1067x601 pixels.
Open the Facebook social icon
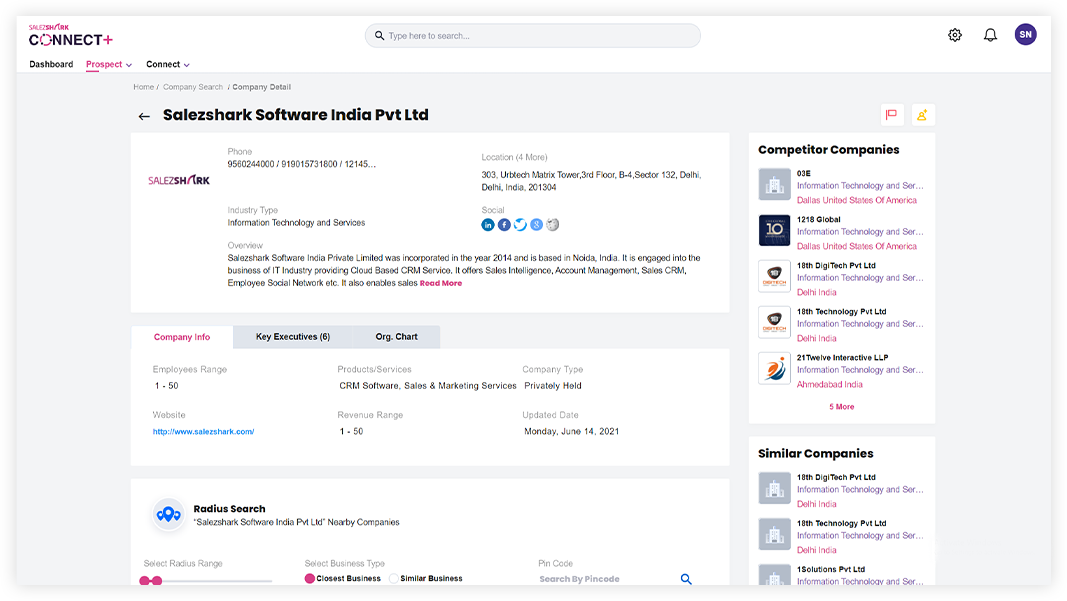pos(504,225)
